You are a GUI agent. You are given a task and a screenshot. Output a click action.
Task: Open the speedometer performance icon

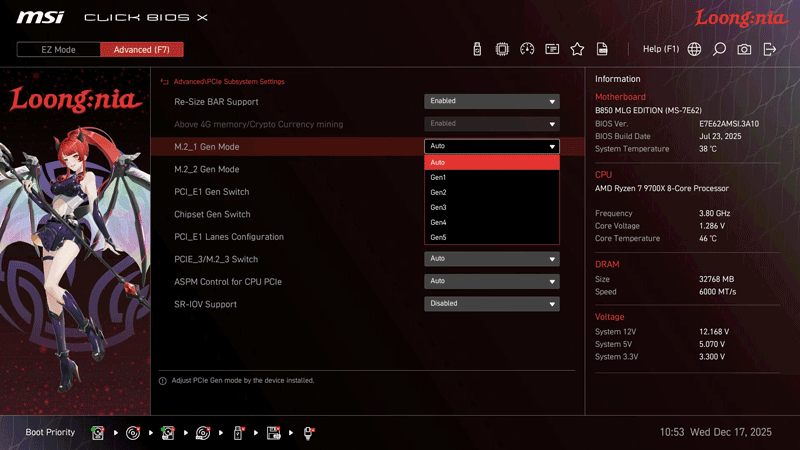point(528,49)
